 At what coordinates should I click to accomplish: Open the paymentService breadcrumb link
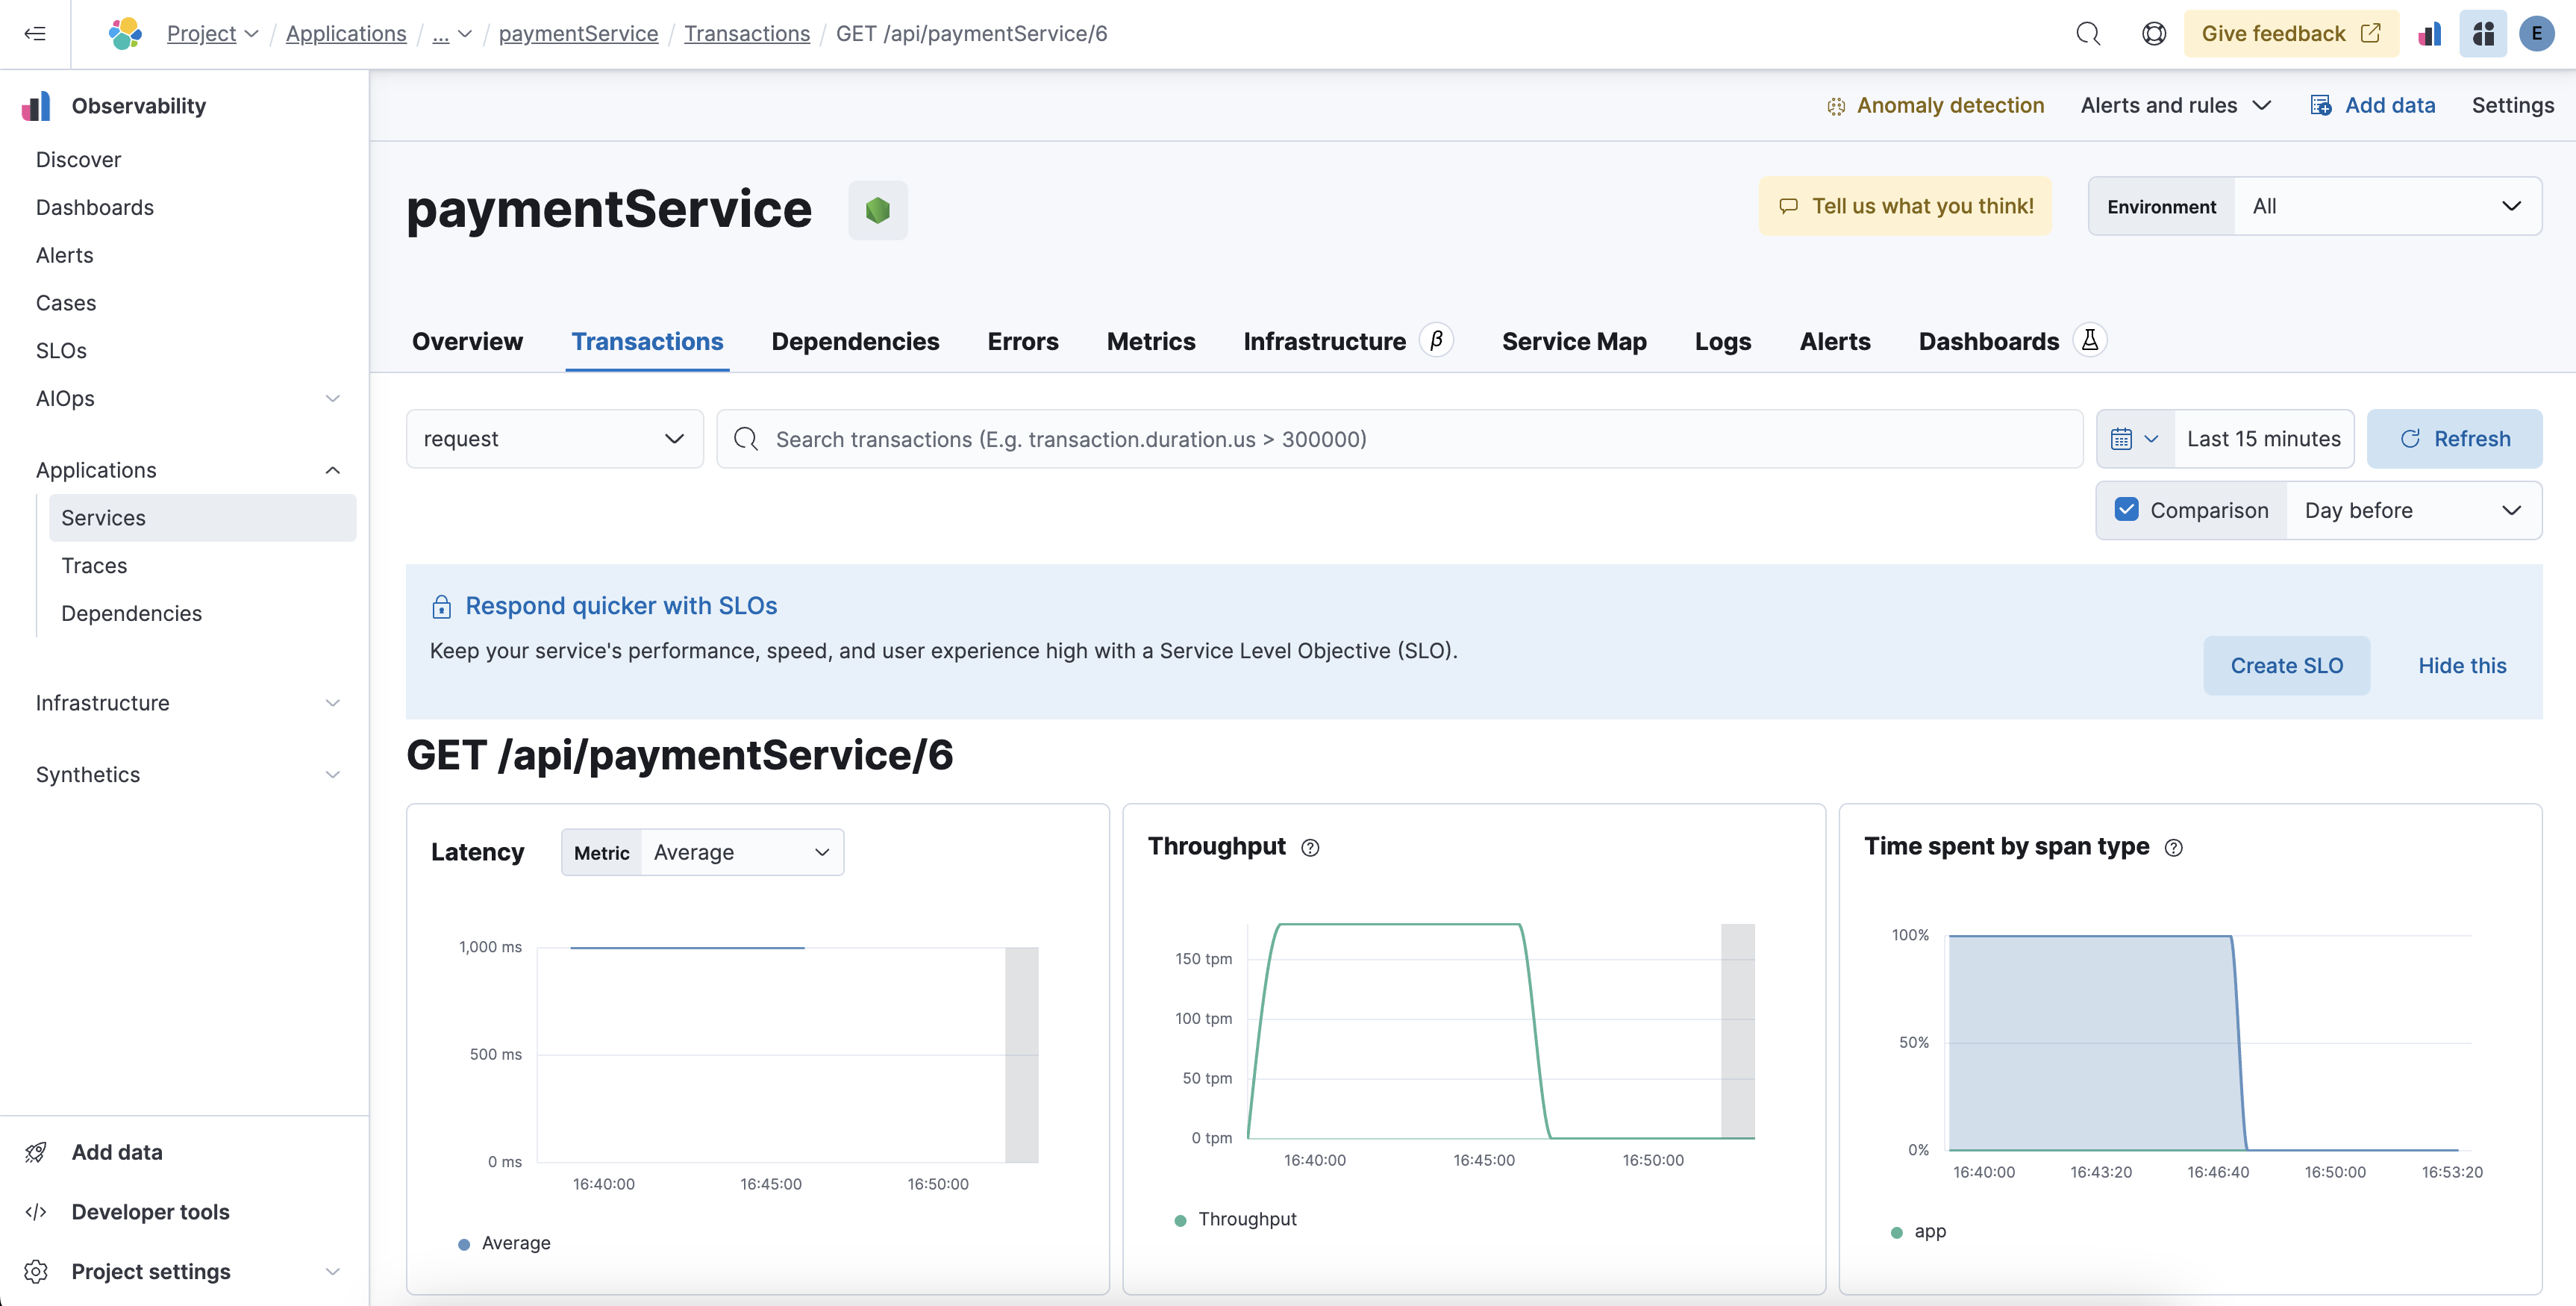(578, 34)
